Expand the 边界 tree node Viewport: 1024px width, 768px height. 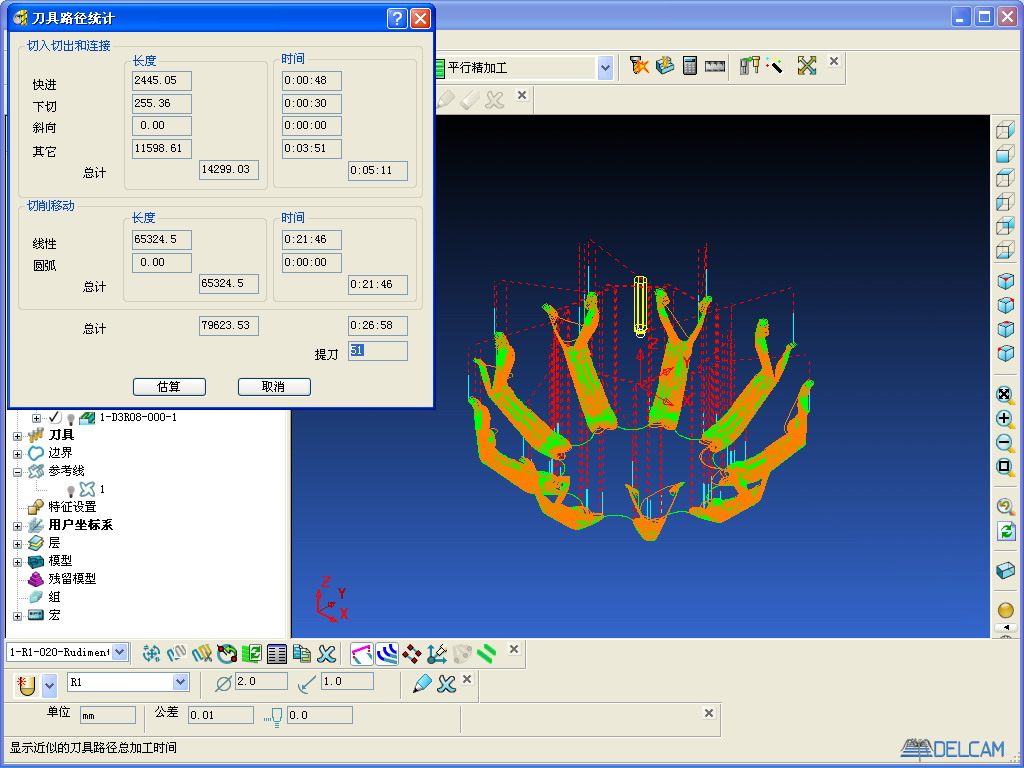(18, 453)
